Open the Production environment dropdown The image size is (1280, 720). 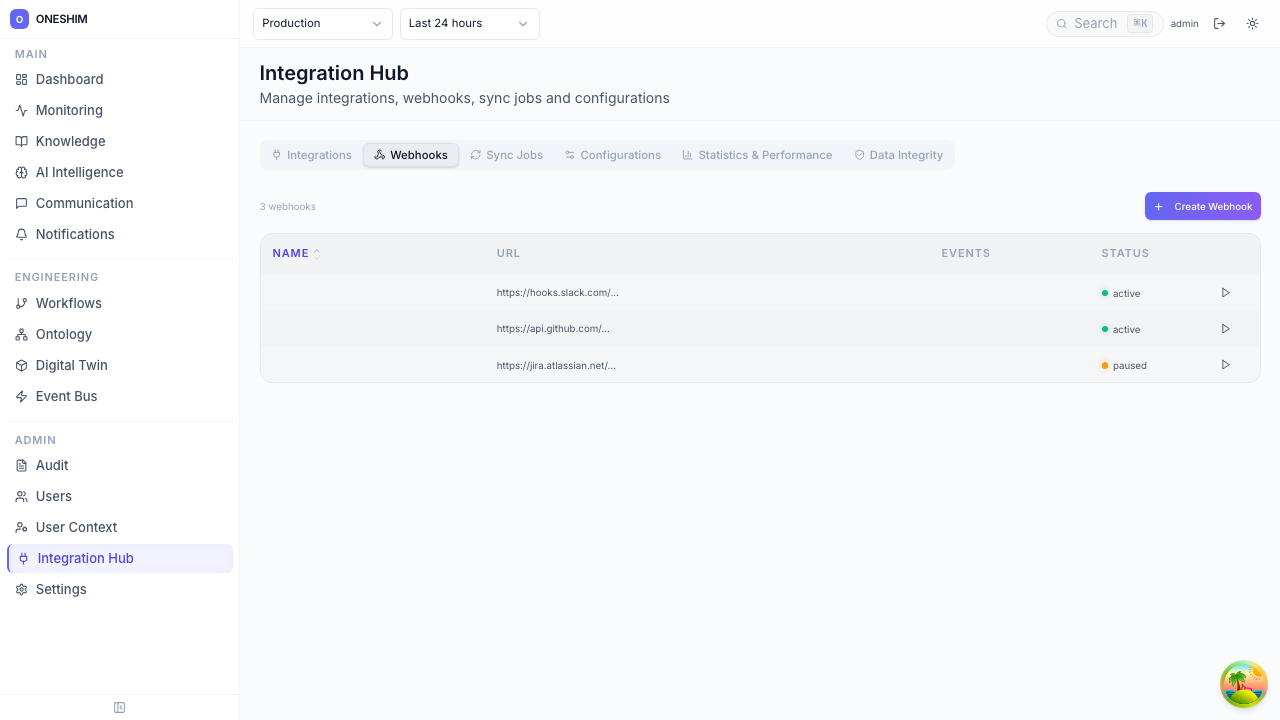pos(322,23)
